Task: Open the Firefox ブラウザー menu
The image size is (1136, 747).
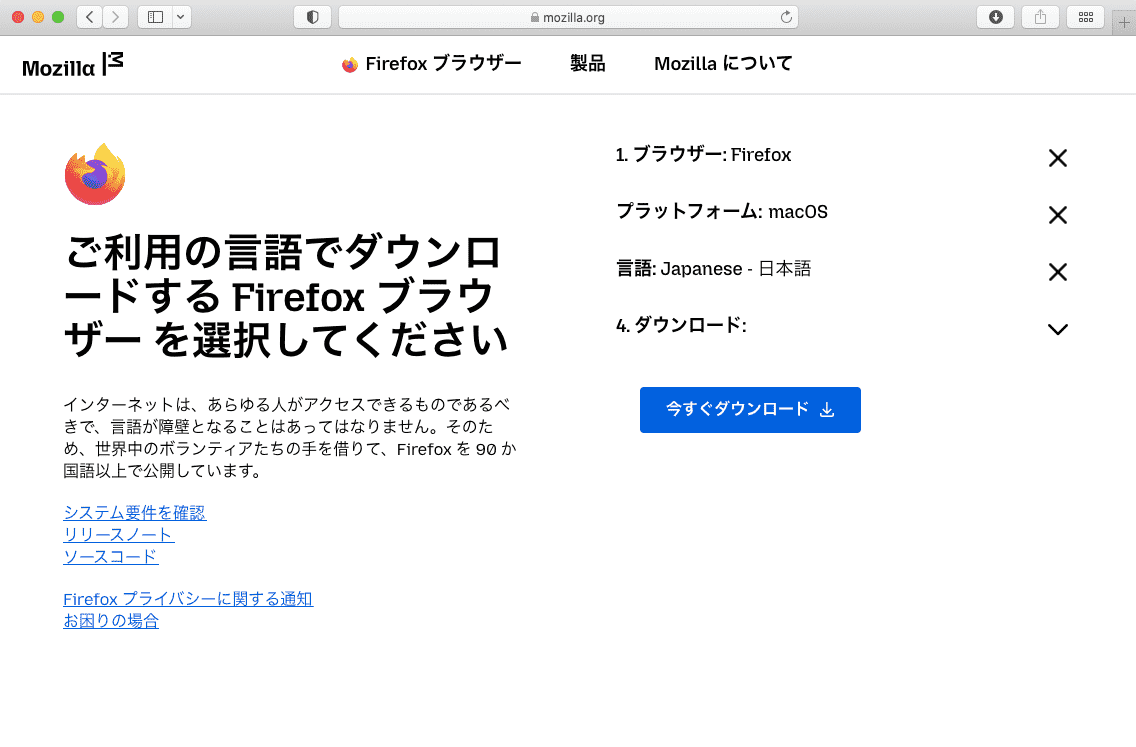Action: pyautogui.click(x=431, y=63)
